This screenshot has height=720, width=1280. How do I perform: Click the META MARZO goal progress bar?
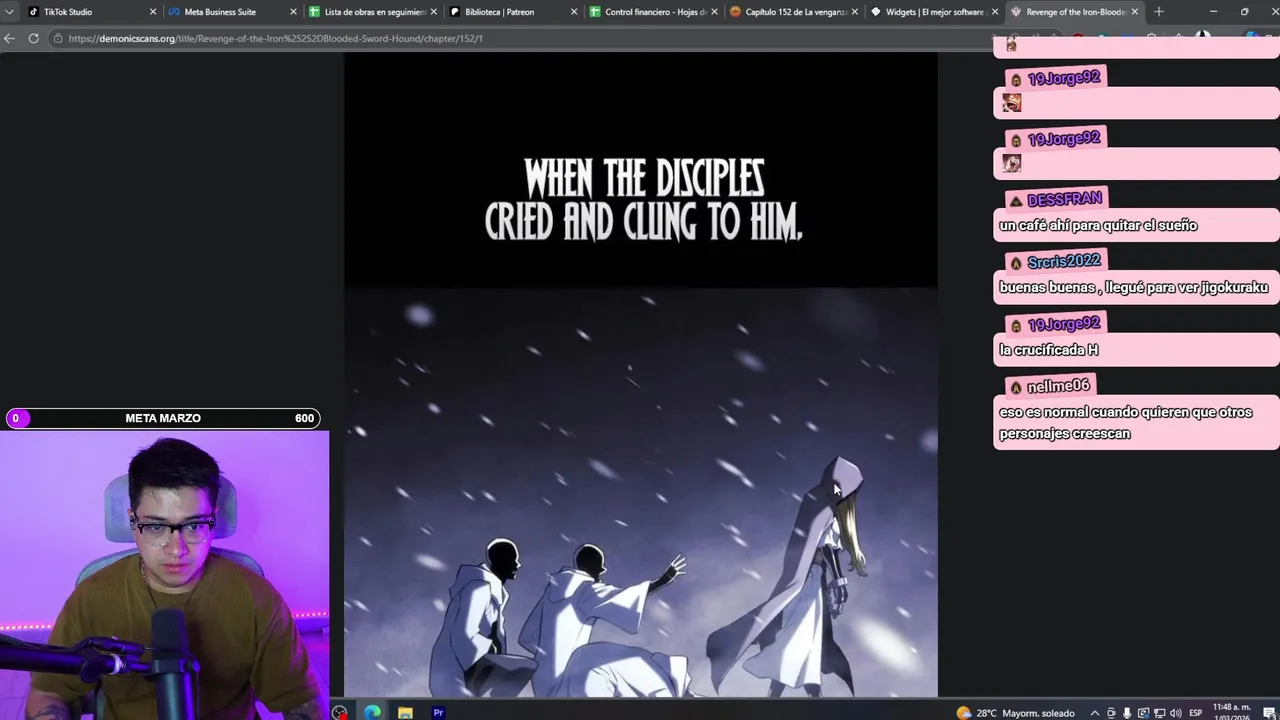click(x=163, y=418)
